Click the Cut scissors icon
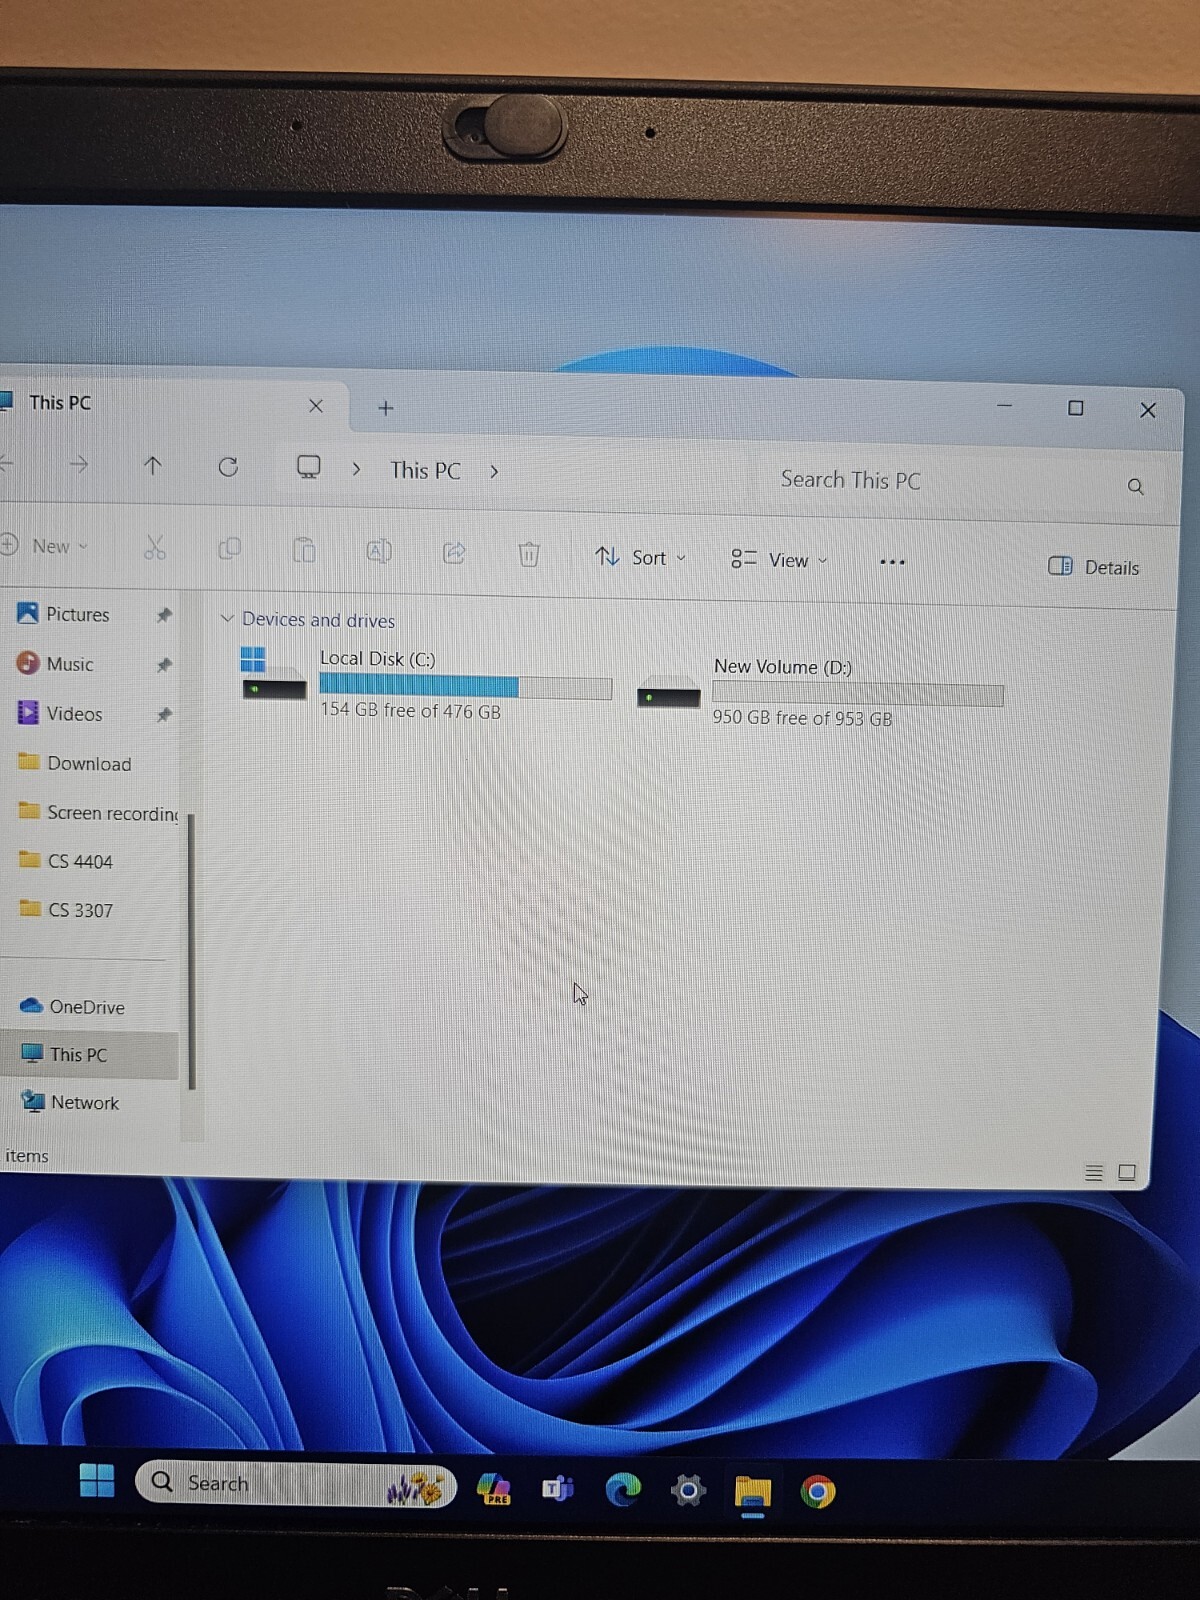 (155, 548)
